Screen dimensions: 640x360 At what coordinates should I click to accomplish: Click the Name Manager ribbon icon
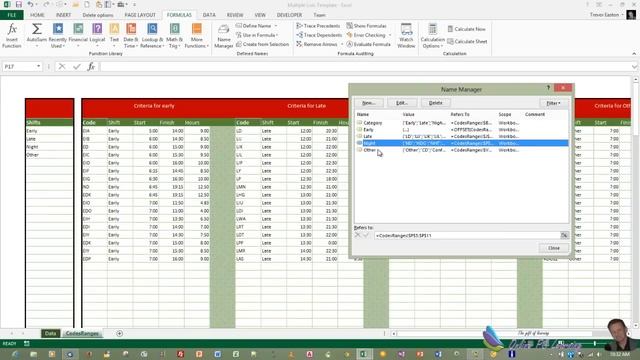(x=224, y=36)
